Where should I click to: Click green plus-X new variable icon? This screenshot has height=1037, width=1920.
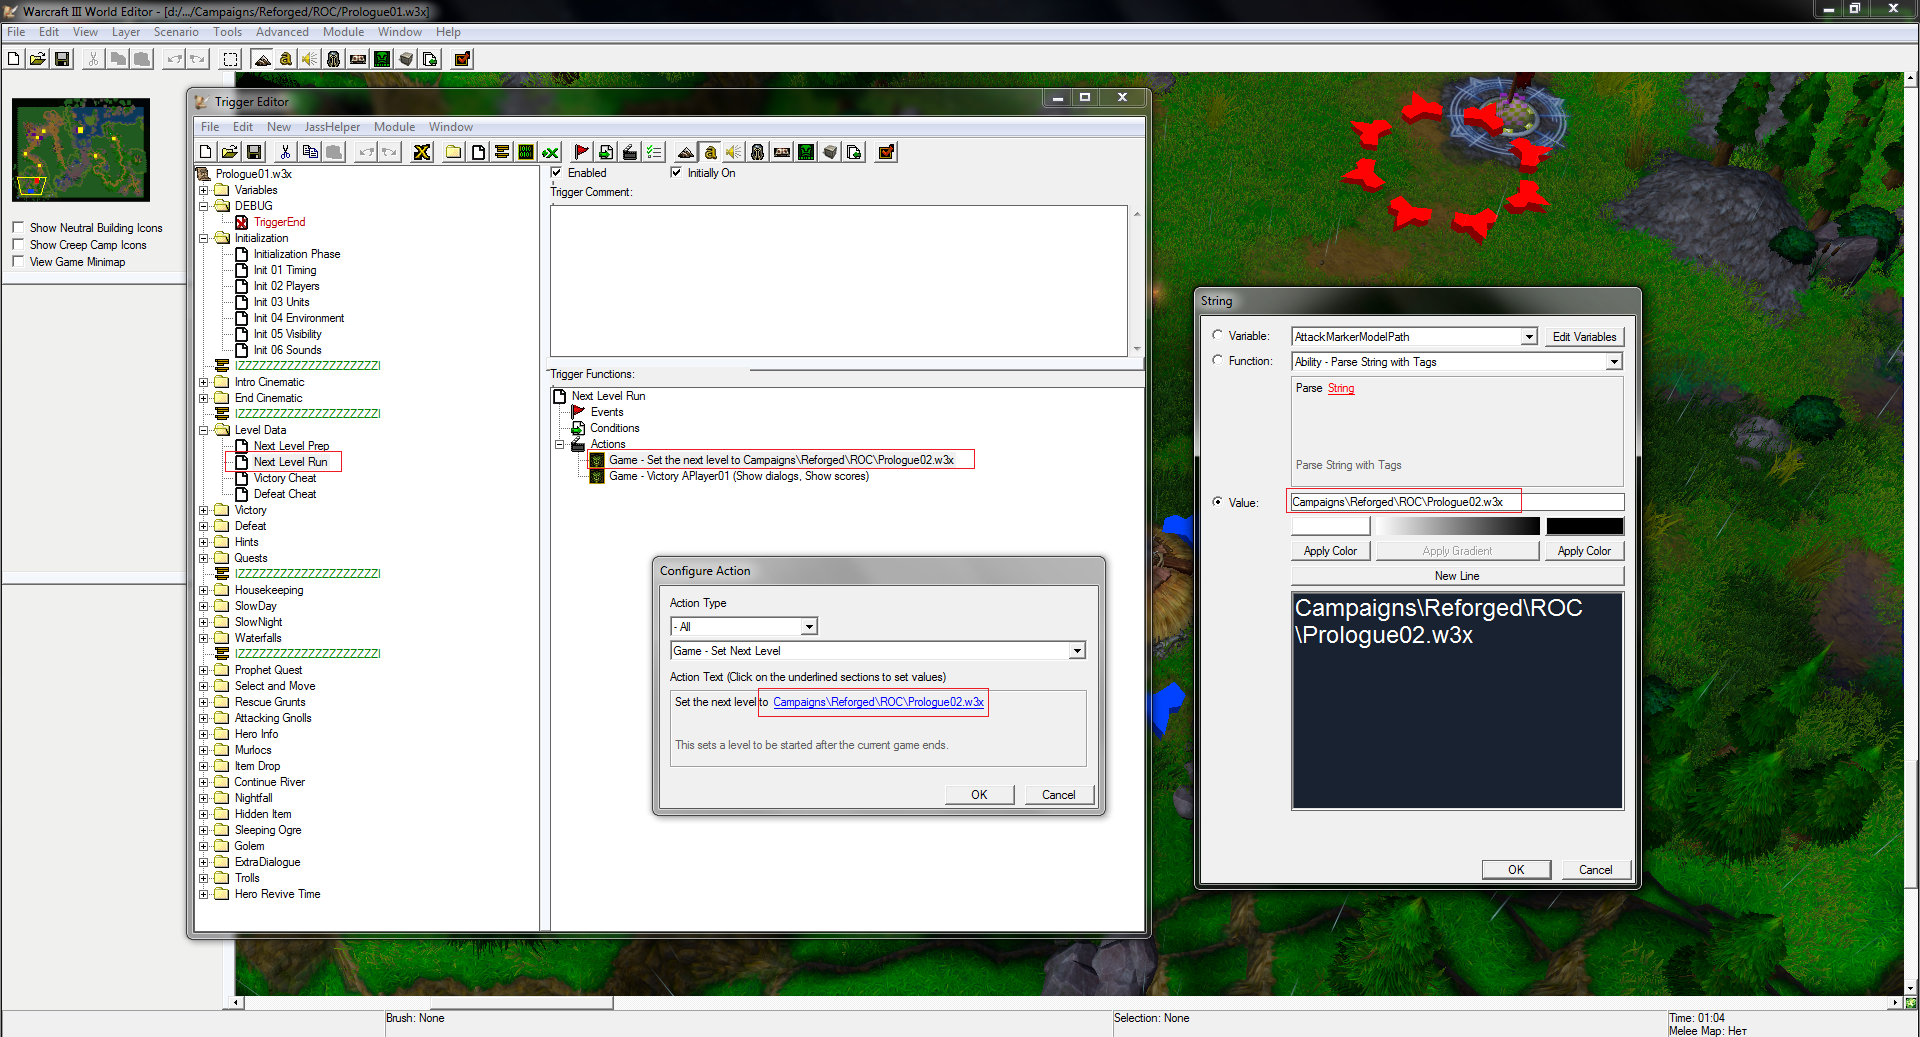pyautogui.click(x=550, y=152)
